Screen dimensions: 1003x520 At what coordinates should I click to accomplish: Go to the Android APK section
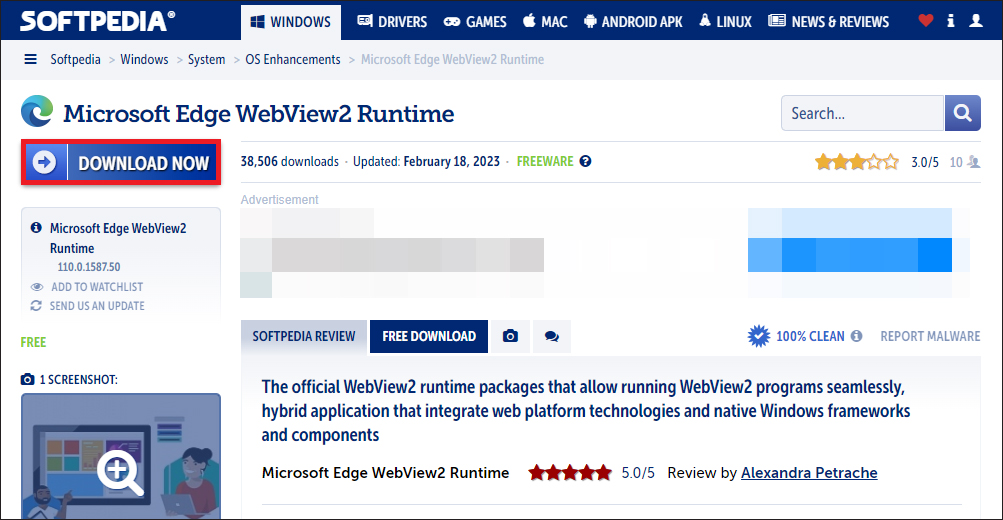click(x=633, y=22)
